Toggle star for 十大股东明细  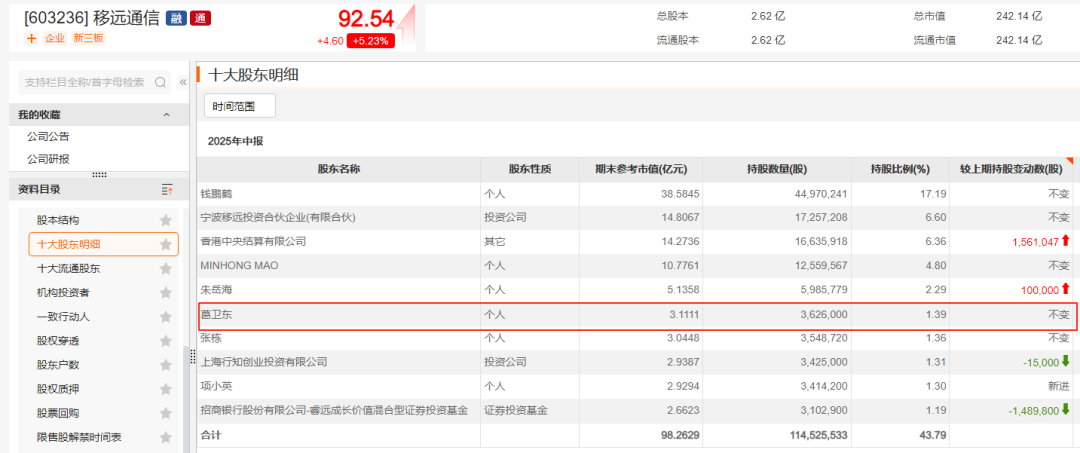click(x=165, y=244)
